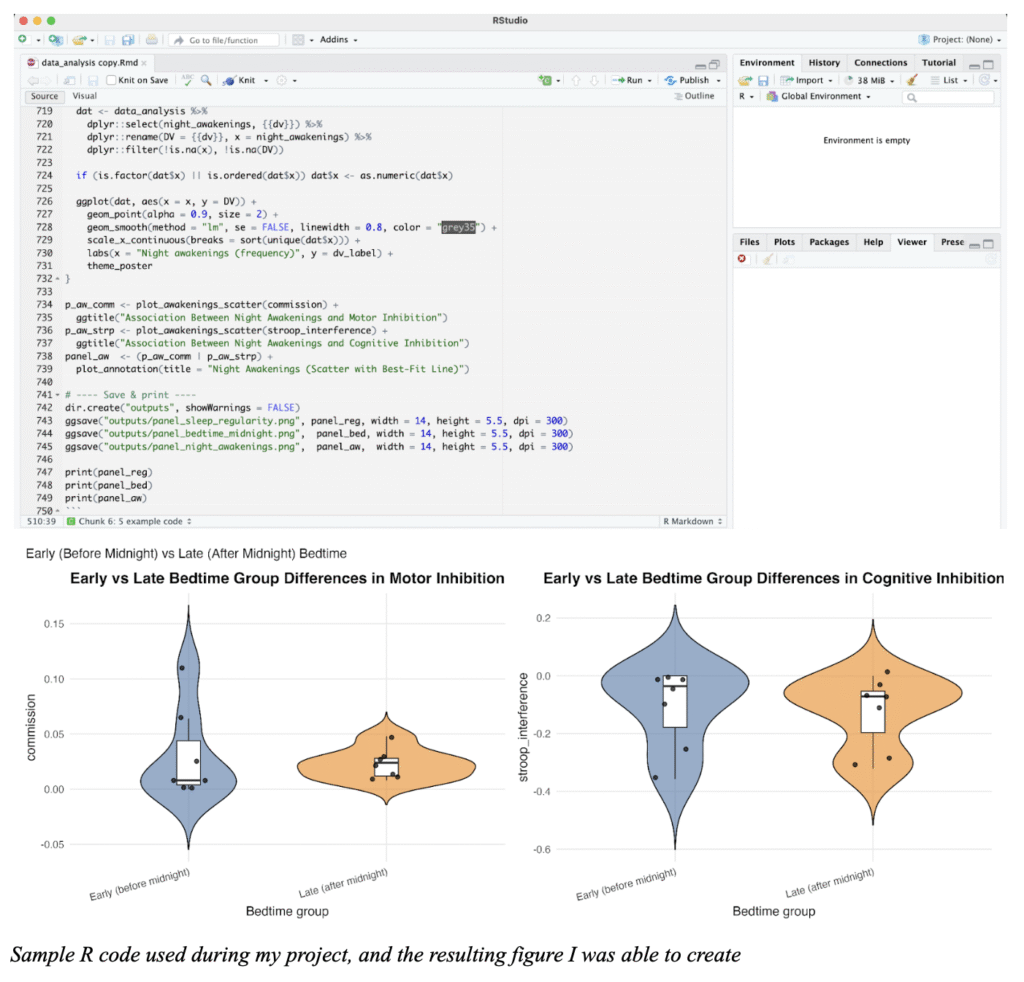Viewport: 1024px width, 982px height.
Task: Click the New File icon
Action: 23,40
